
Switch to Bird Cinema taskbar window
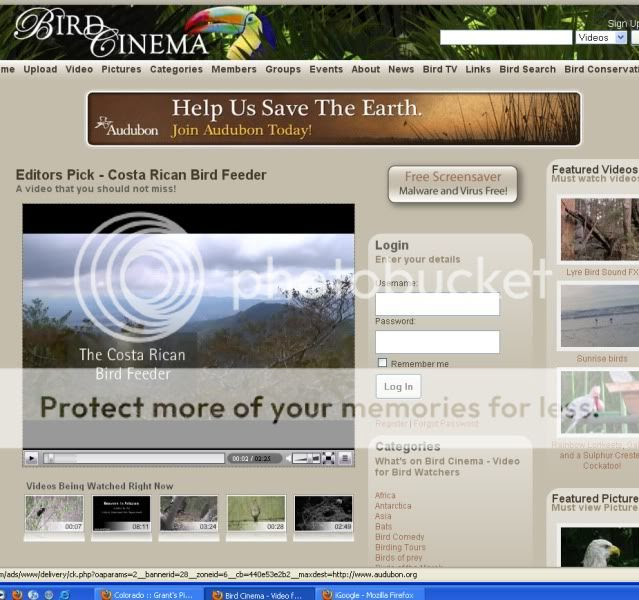[258, 595]
